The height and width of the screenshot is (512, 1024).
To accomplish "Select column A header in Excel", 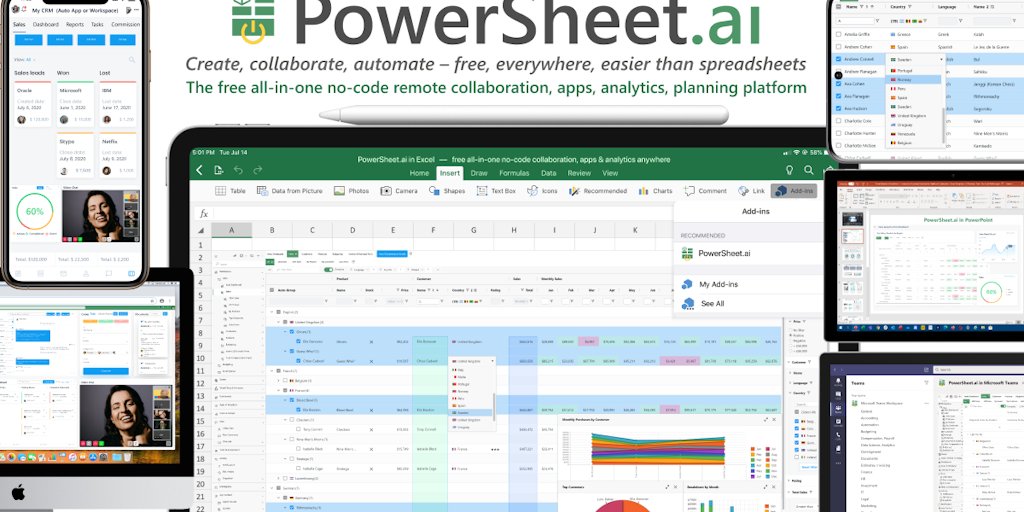I will pos(231,230).
